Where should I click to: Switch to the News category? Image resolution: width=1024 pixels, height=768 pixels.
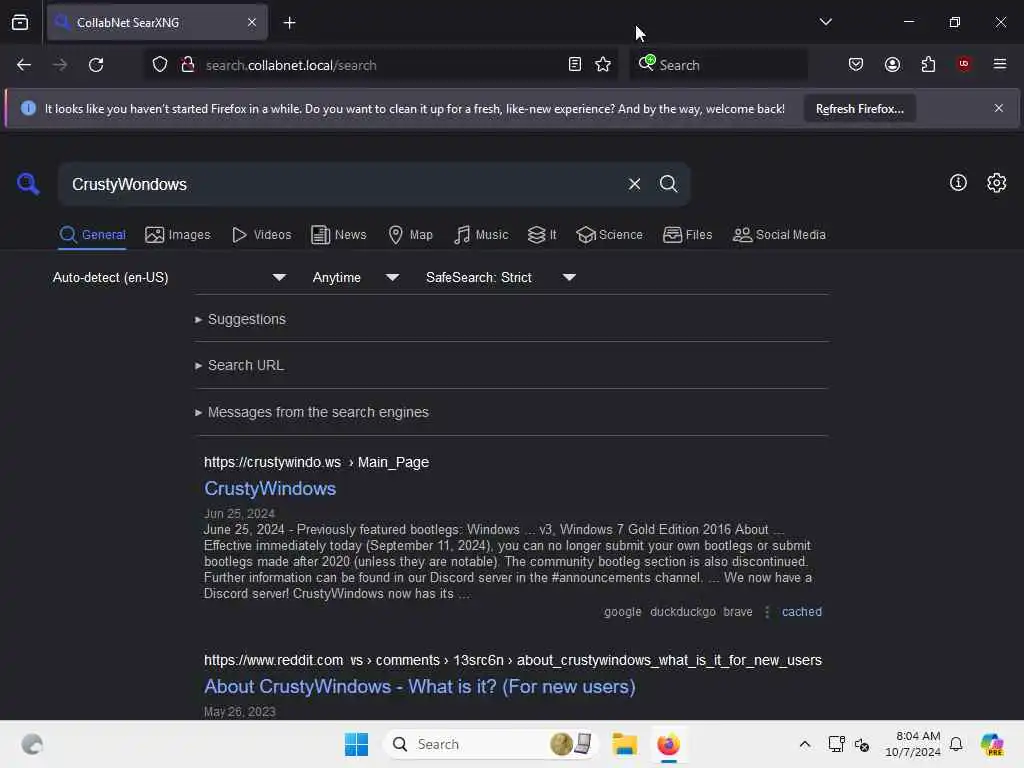pos(338,235)
